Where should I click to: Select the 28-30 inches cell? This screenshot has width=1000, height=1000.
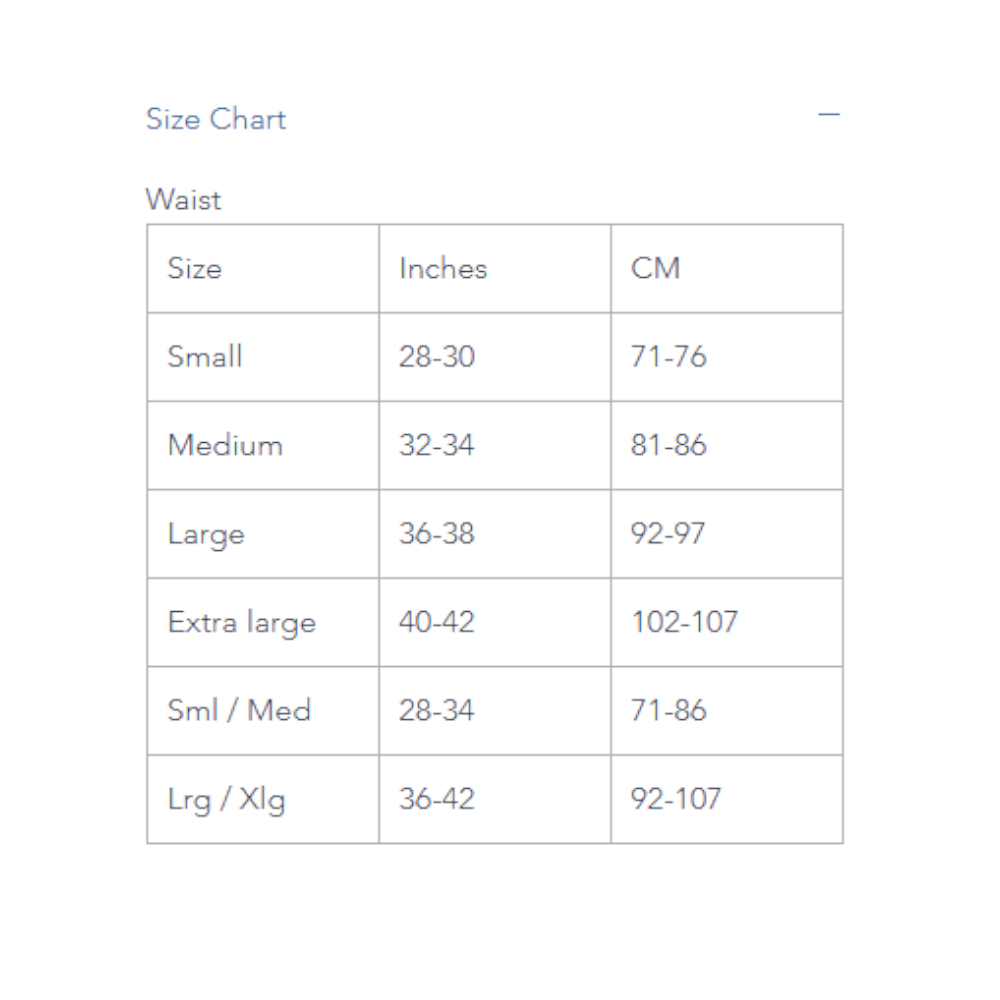pyautogui.click(x=437, y=357)
